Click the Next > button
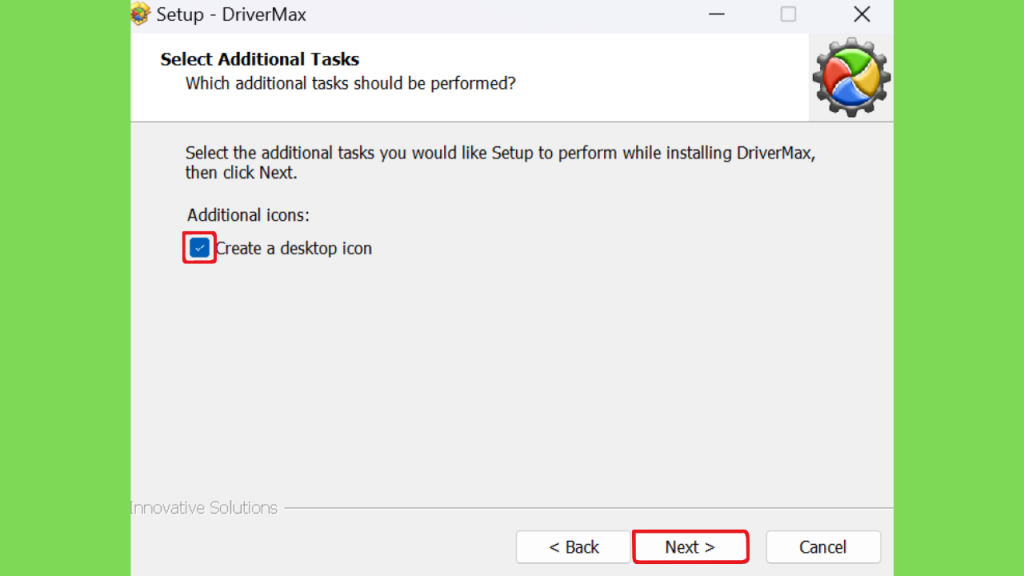This screenshot has height=576, width=1024. pos(690,547)
